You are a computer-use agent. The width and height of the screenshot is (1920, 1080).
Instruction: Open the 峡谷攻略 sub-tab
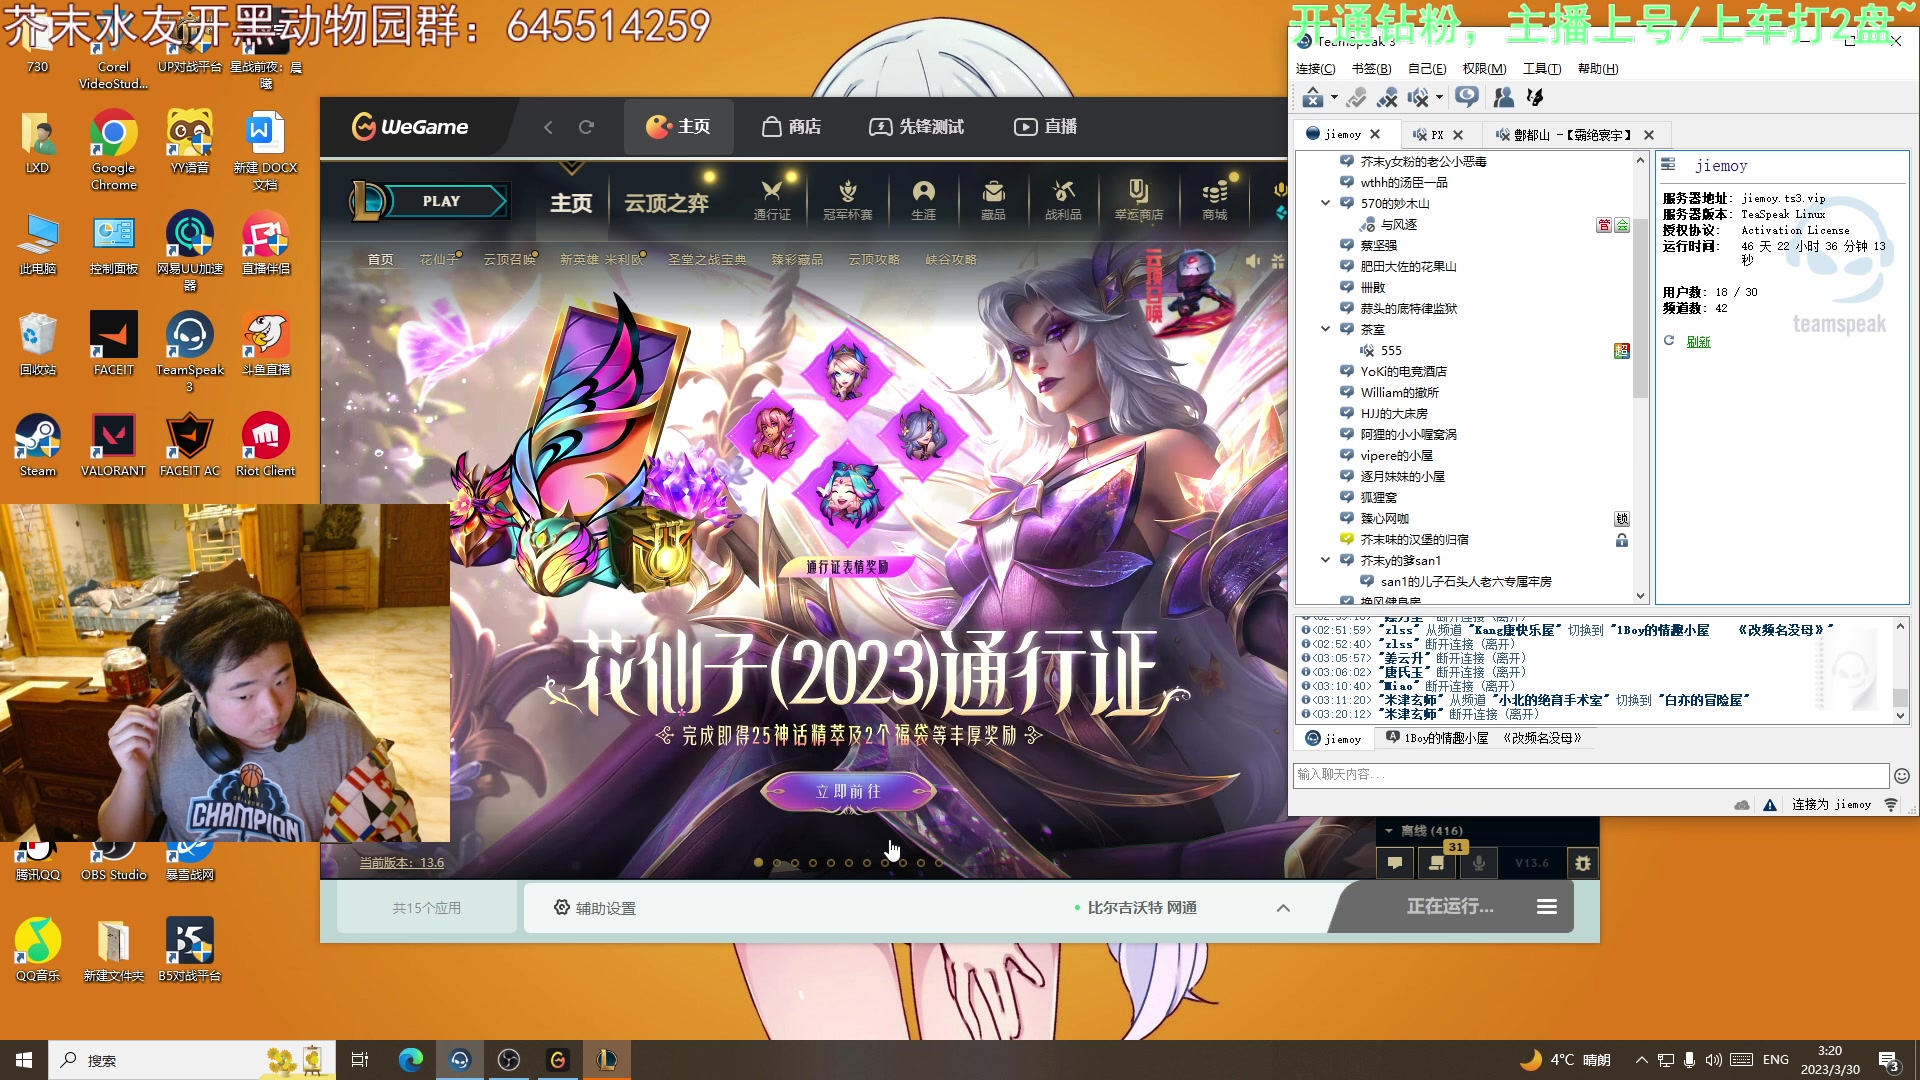[950, 260]
